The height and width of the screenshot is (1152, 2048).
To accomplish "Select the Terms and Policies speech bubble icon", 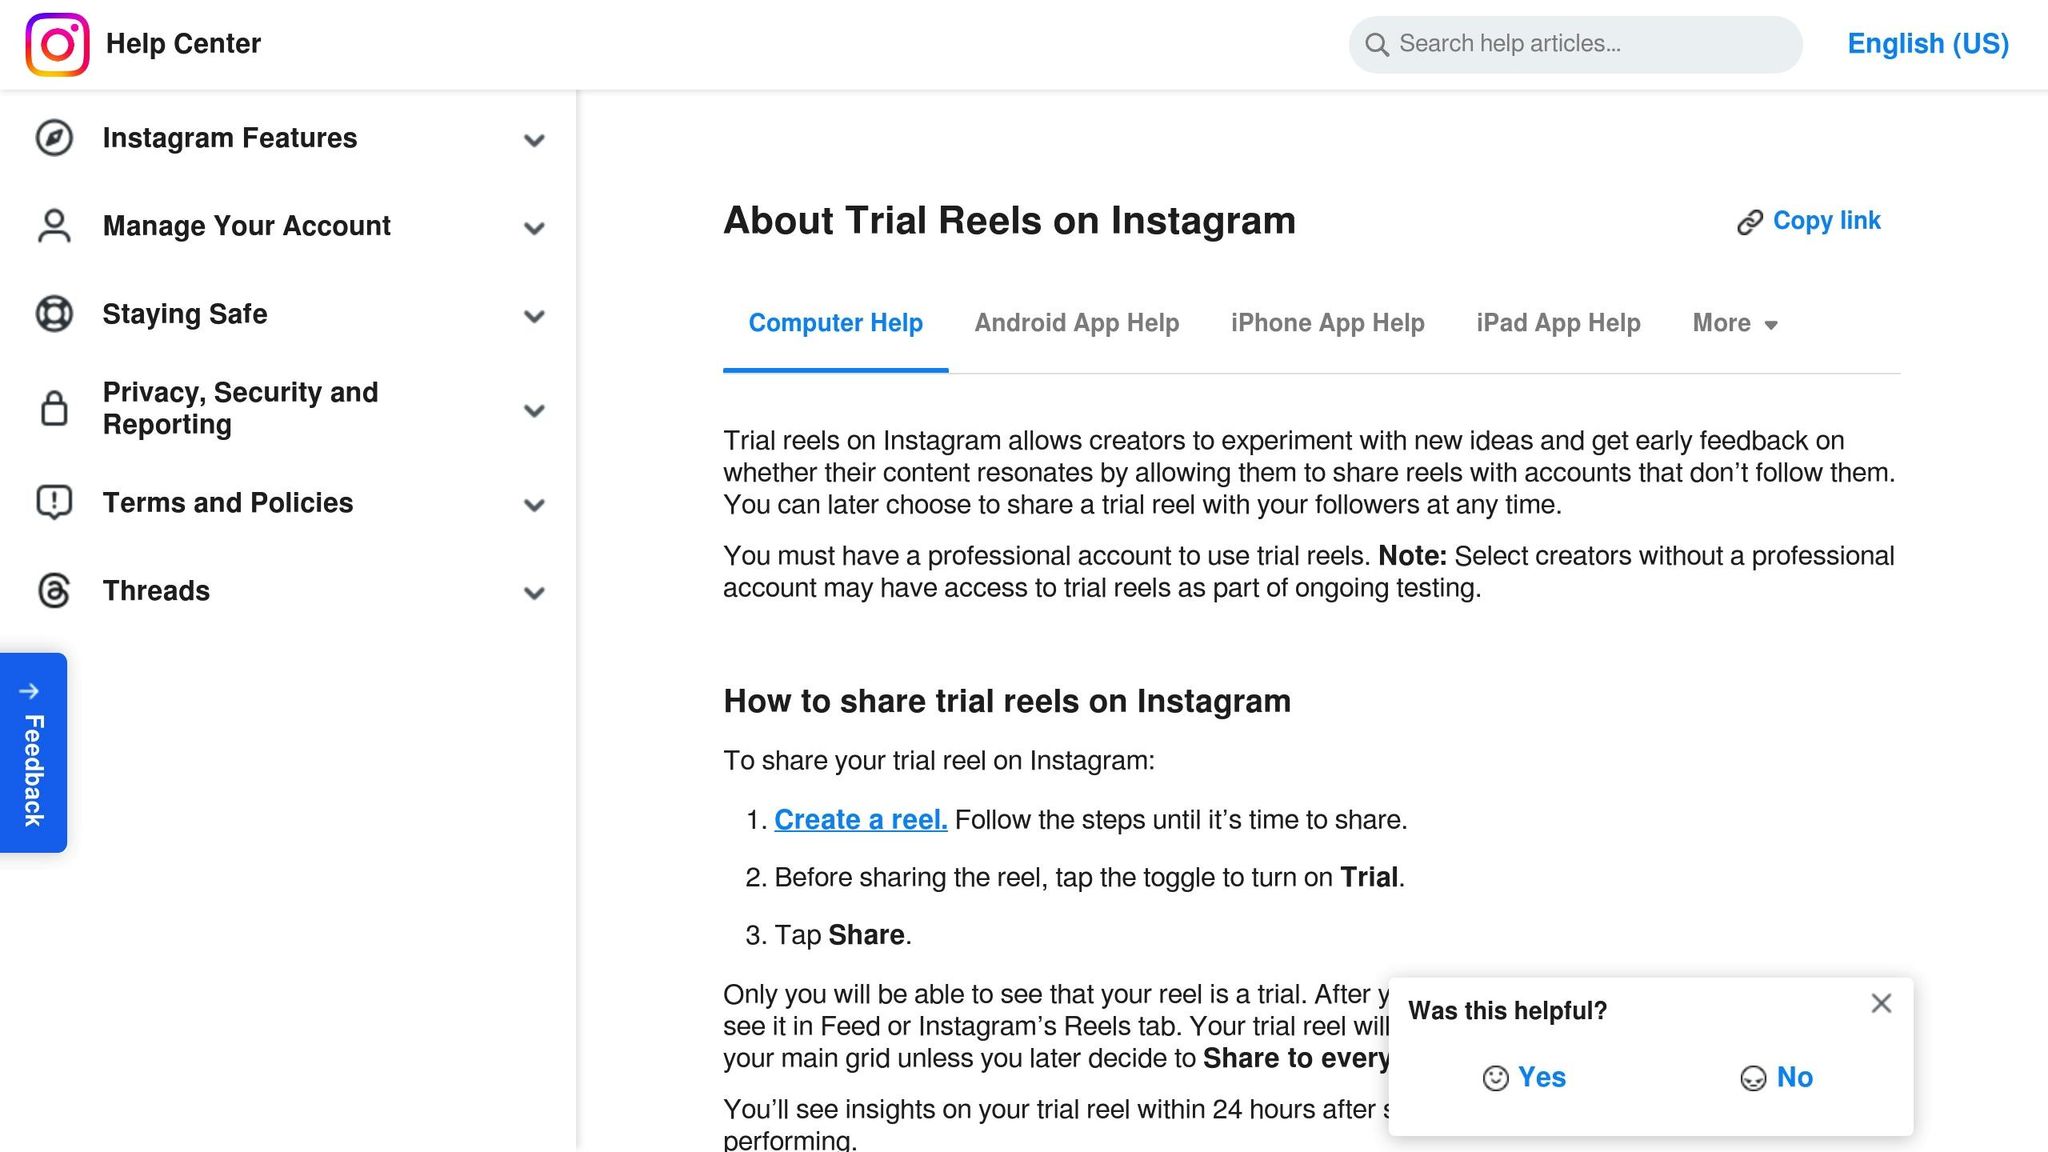I will coord(53,503).
